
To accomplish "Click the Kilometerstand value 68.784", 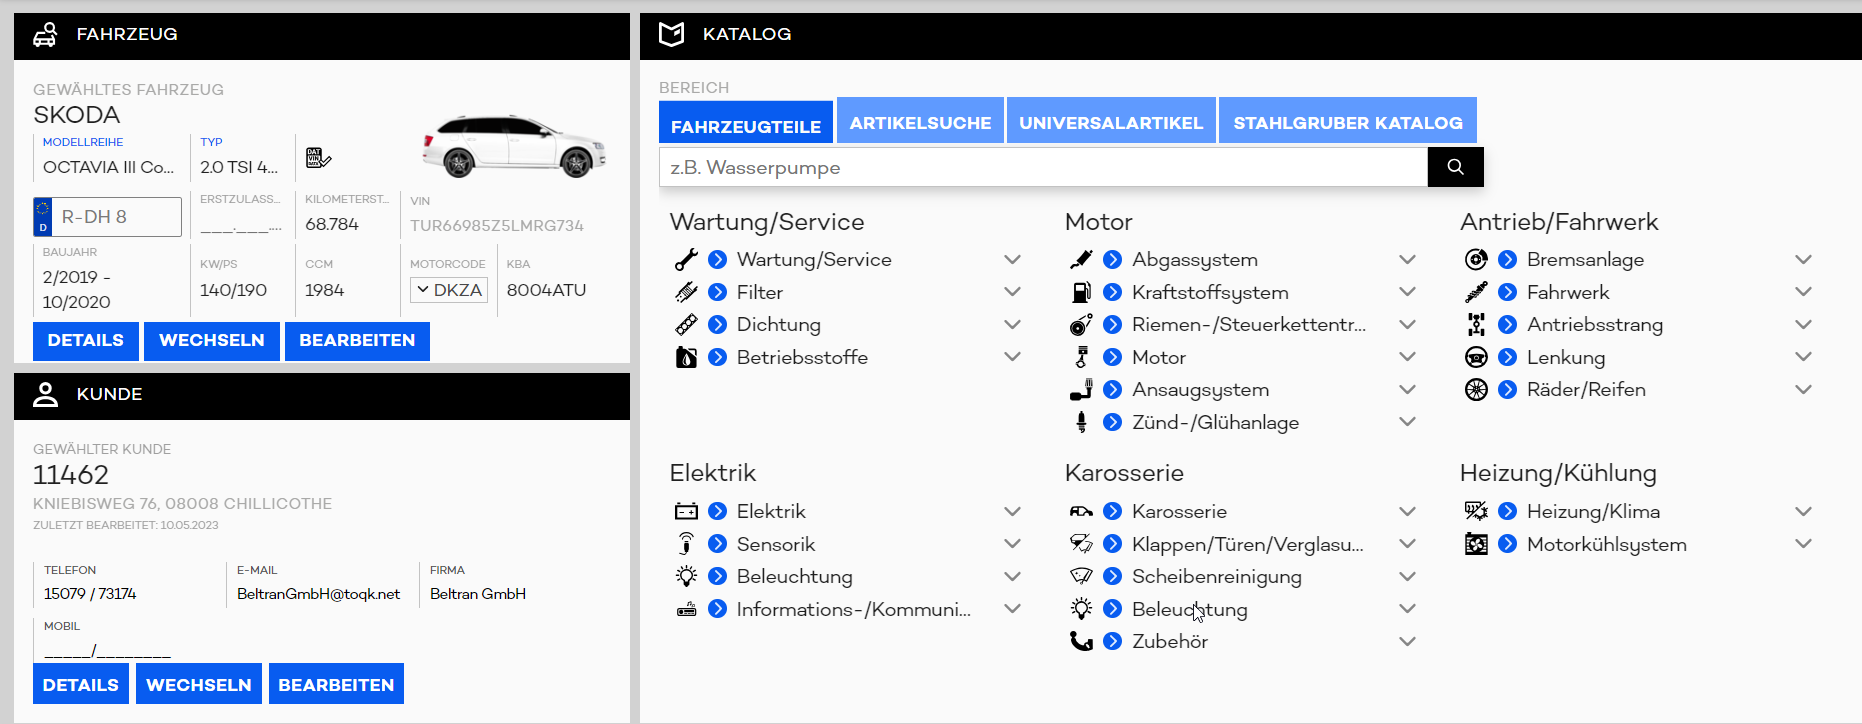I will pyautogui.click(x=332, y=224).
